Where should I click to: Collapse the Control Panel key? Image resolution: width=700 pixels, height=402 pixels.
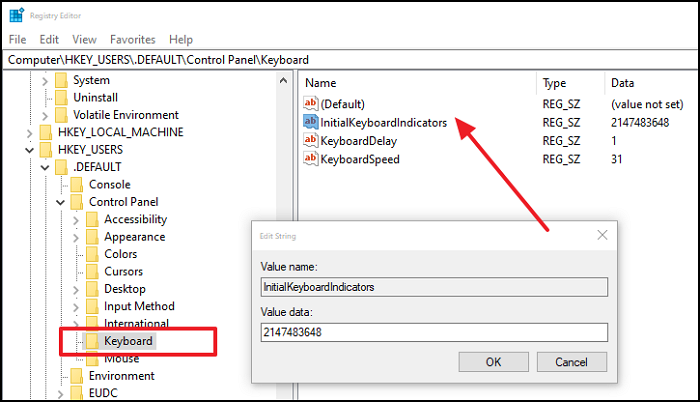pyautogui.click(x=61, y=203)
